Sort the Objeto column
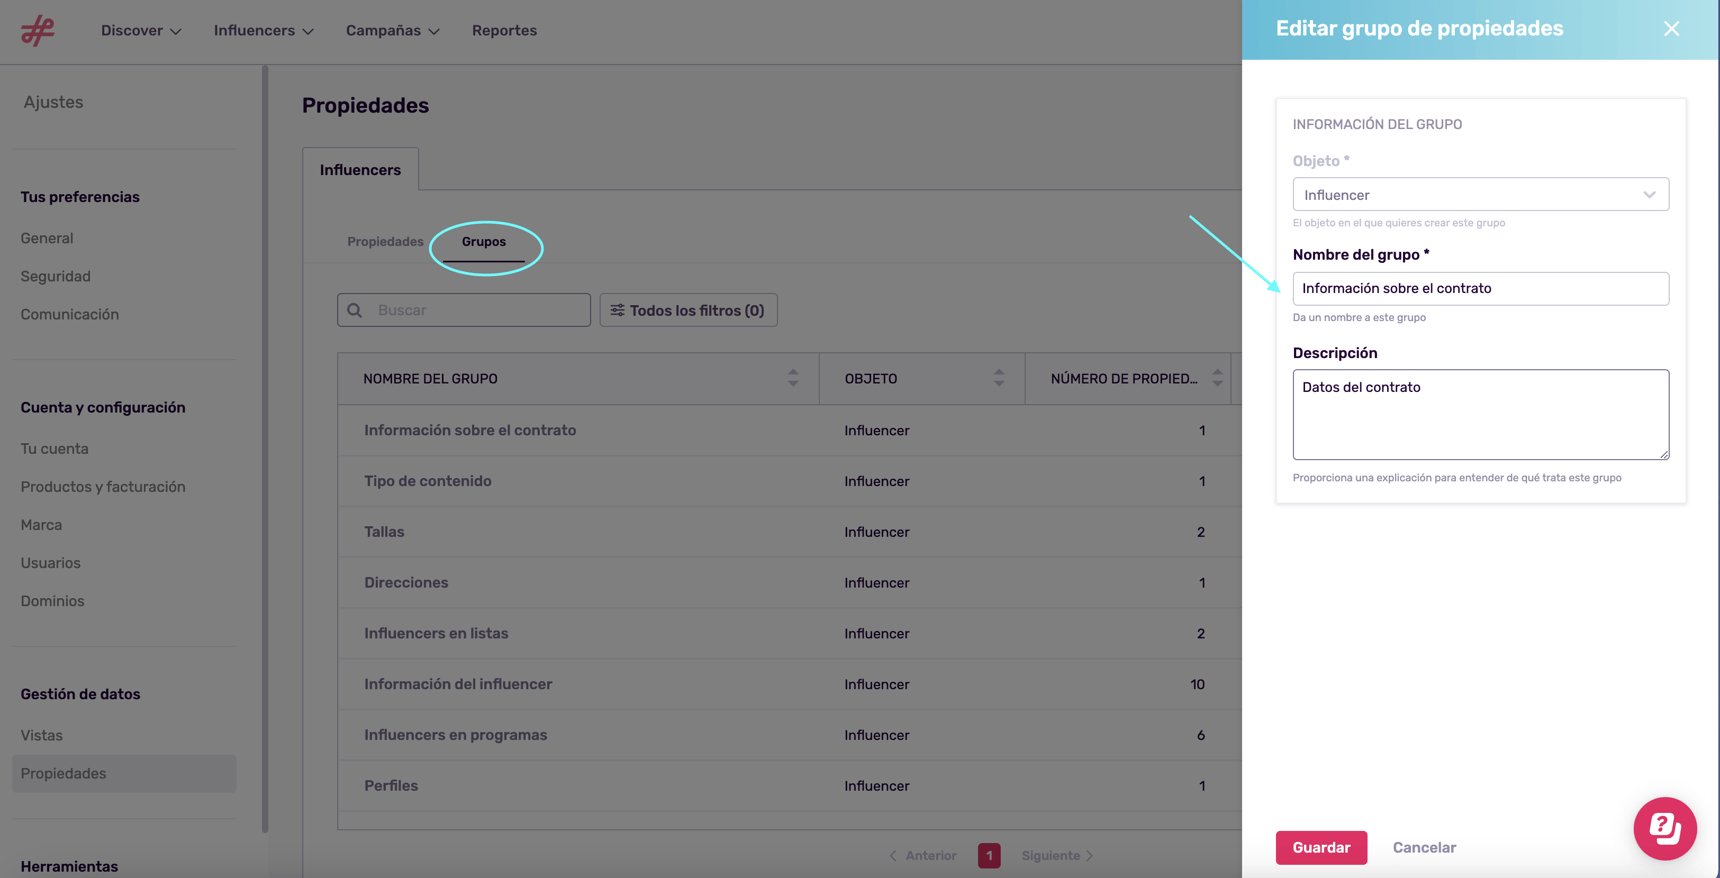This screenshot has height=878, width=1720. pos(998,378)
